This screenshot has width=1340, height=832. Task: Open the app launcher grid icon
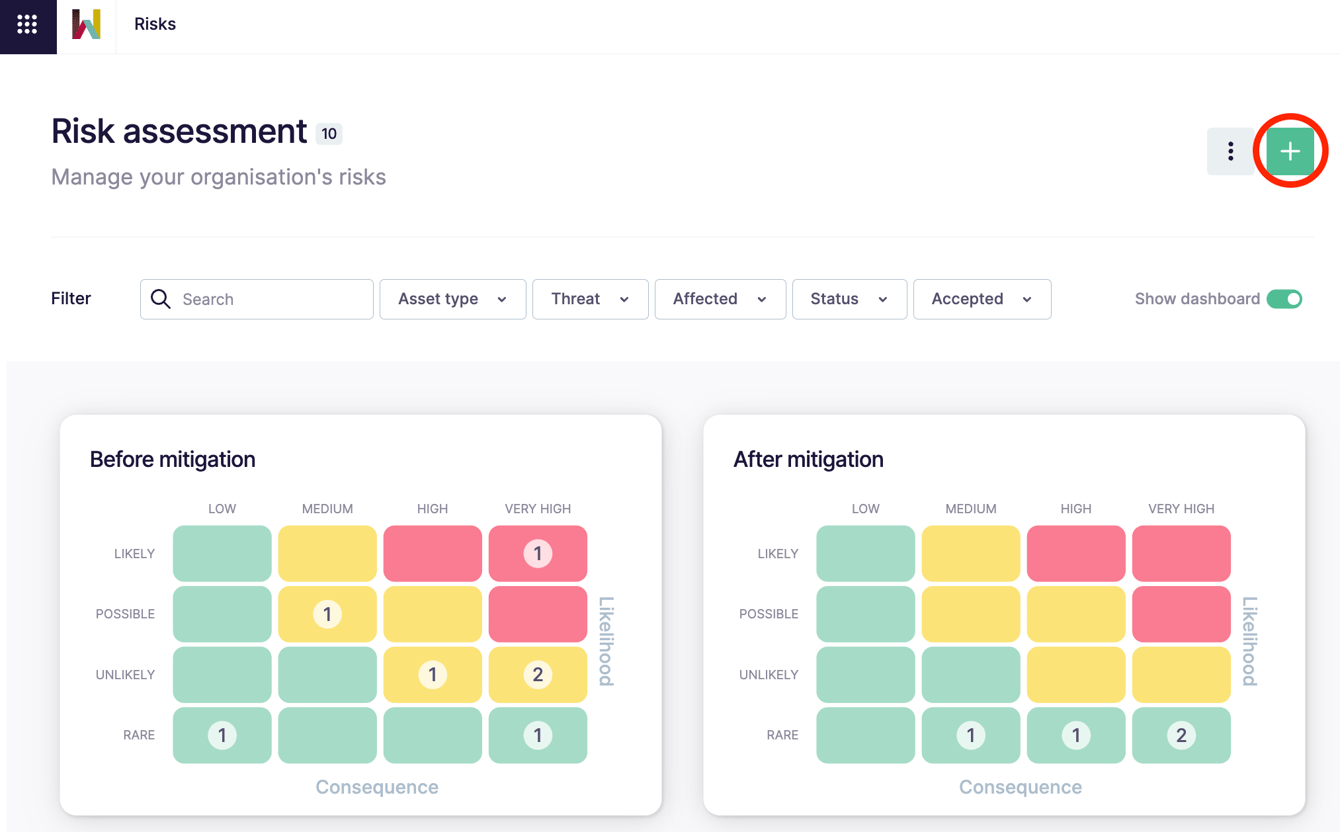click(27, 27)
